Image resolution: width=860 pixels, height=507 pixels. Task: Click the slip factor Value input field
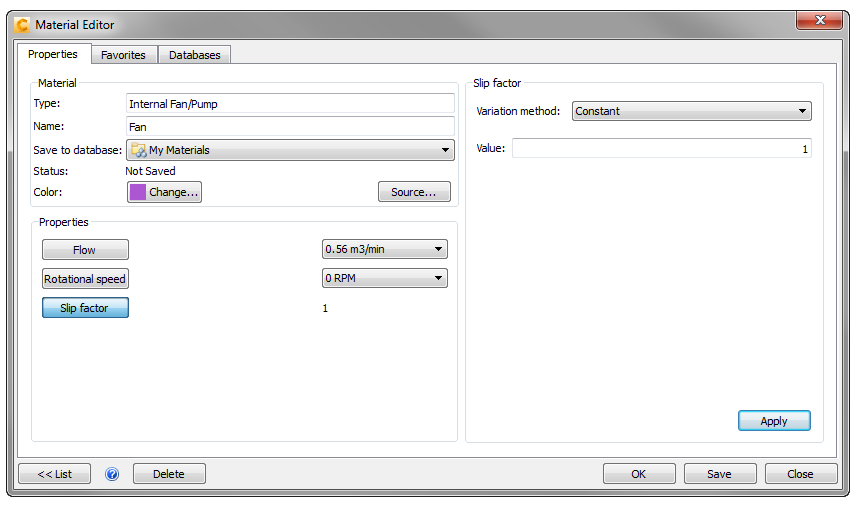pos(661,148)
